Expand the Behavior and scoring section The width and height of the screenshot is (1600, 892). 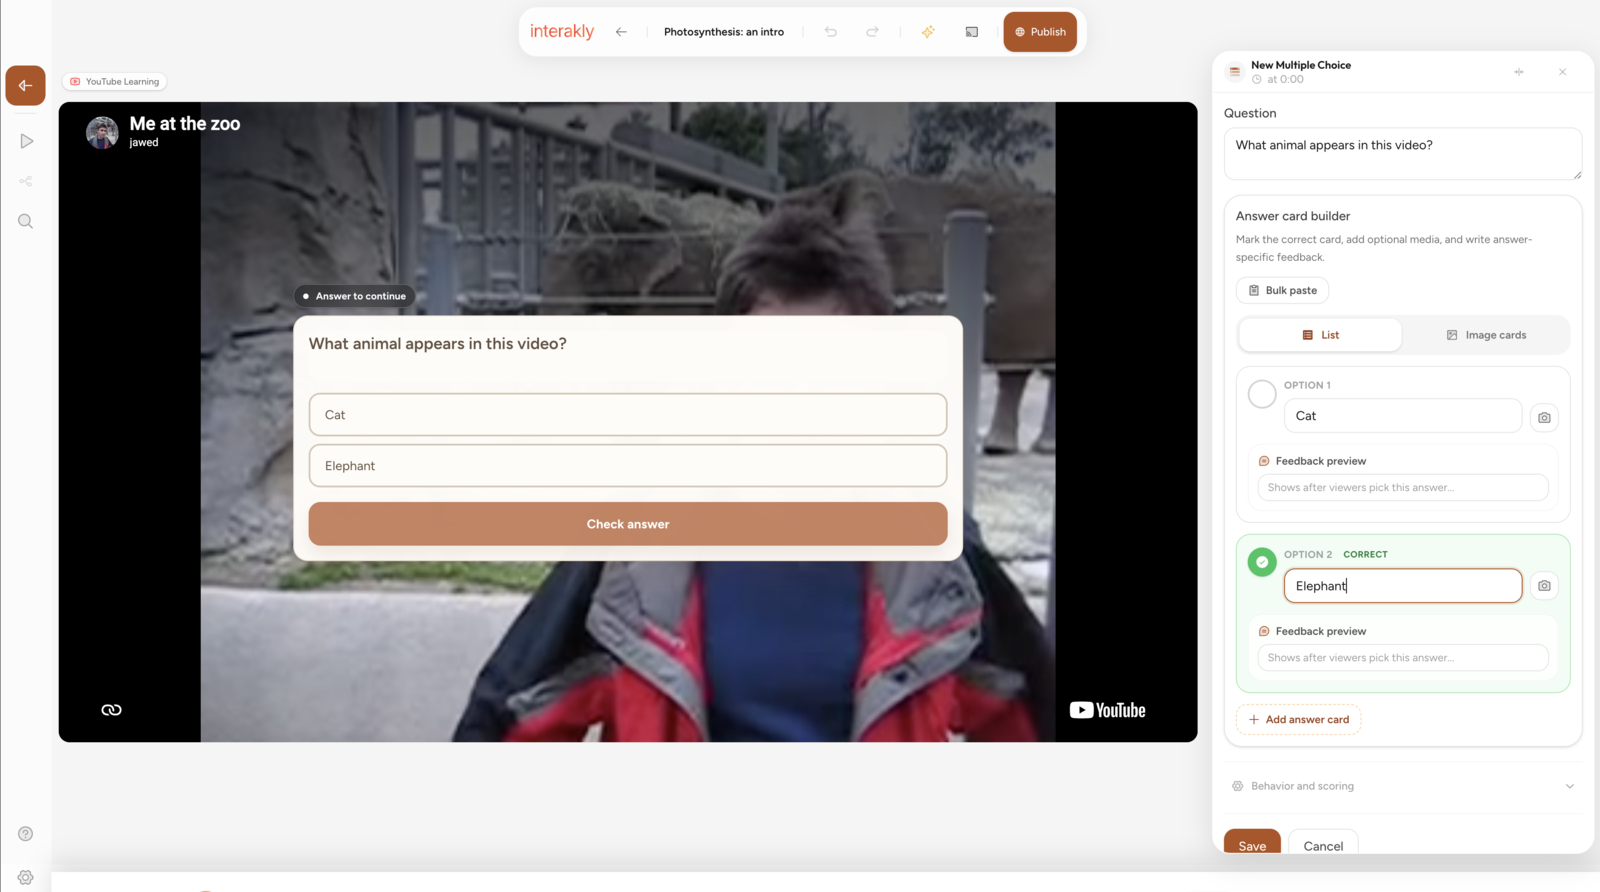coord(1403,786)
